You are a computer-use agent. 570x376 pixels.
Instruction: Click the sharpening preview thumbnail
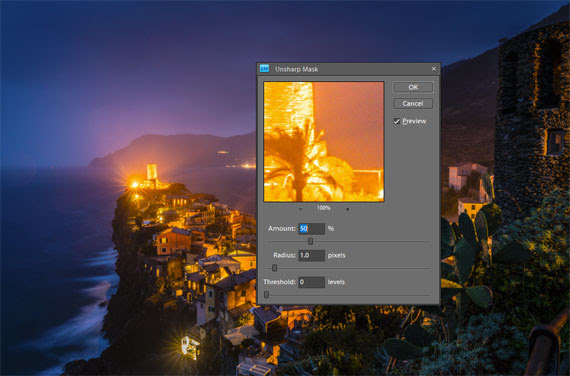[324, 141]
